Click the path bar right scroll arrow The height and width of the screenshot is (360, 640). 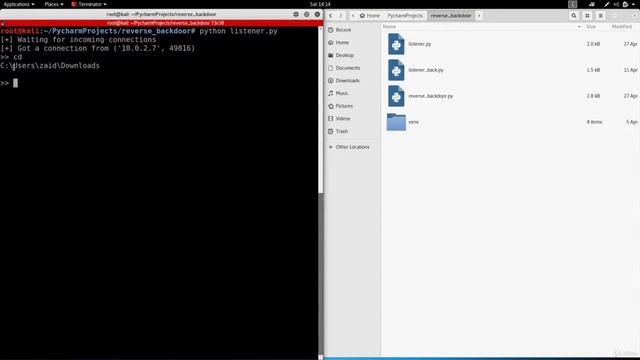click(x=479, y=16)
